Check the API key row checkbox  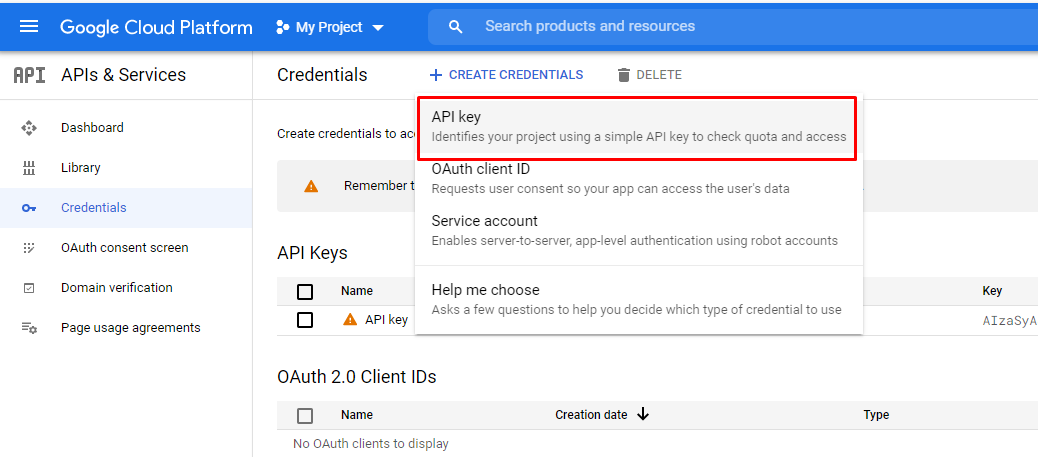[x=305, y=320]
